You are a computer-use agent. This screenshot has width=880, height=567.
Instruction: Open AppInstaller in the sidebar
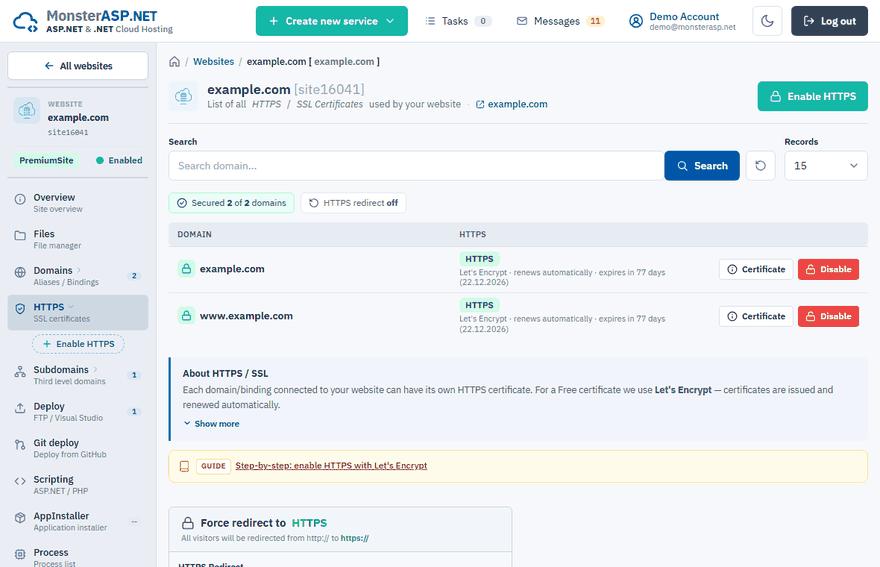(x=78, y=521)
